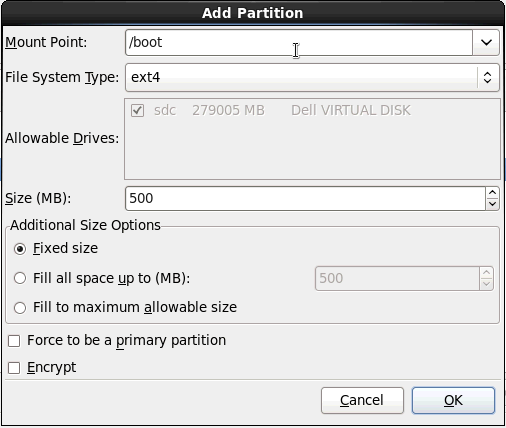Enable the Encrypt checkbox
The image size is (506, 428).
pyautogui.click(x=14, y=368)
